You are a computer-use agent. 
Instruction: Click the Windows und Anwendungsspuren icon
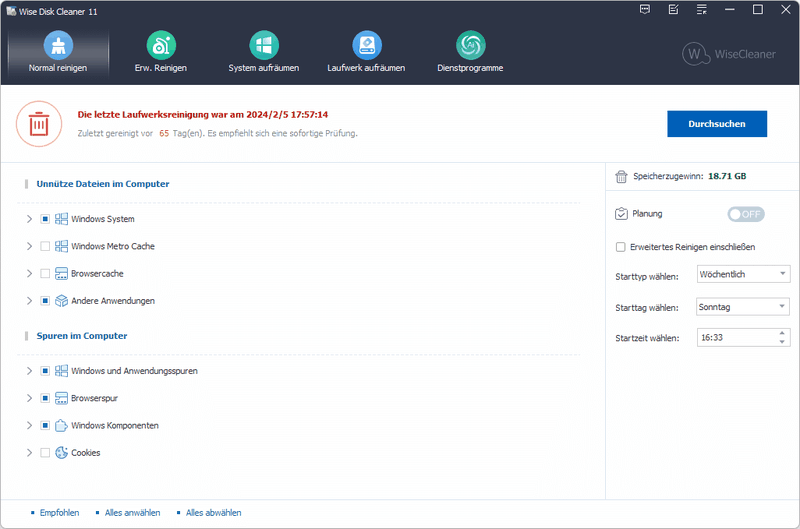61,371
